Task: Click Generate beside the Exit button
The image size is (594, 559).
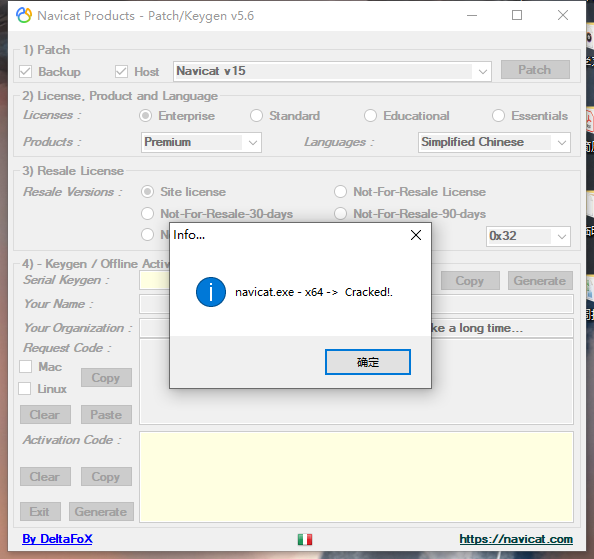Action: [x=101, y=512]
